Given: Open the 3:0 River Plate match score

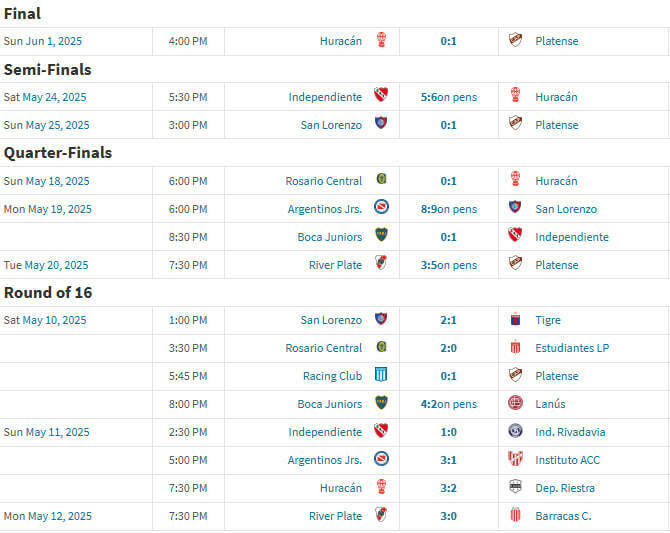Looking at the screenshot, I should tap(448, 516).
